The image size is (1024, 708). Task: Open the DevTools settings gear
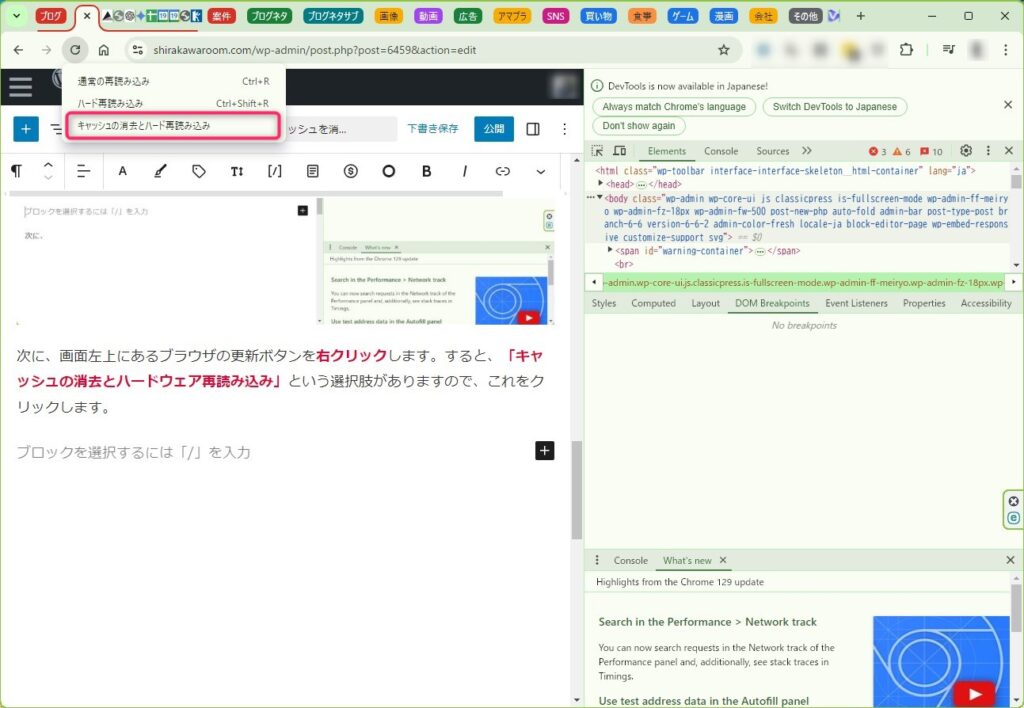(x=966, y=151)
